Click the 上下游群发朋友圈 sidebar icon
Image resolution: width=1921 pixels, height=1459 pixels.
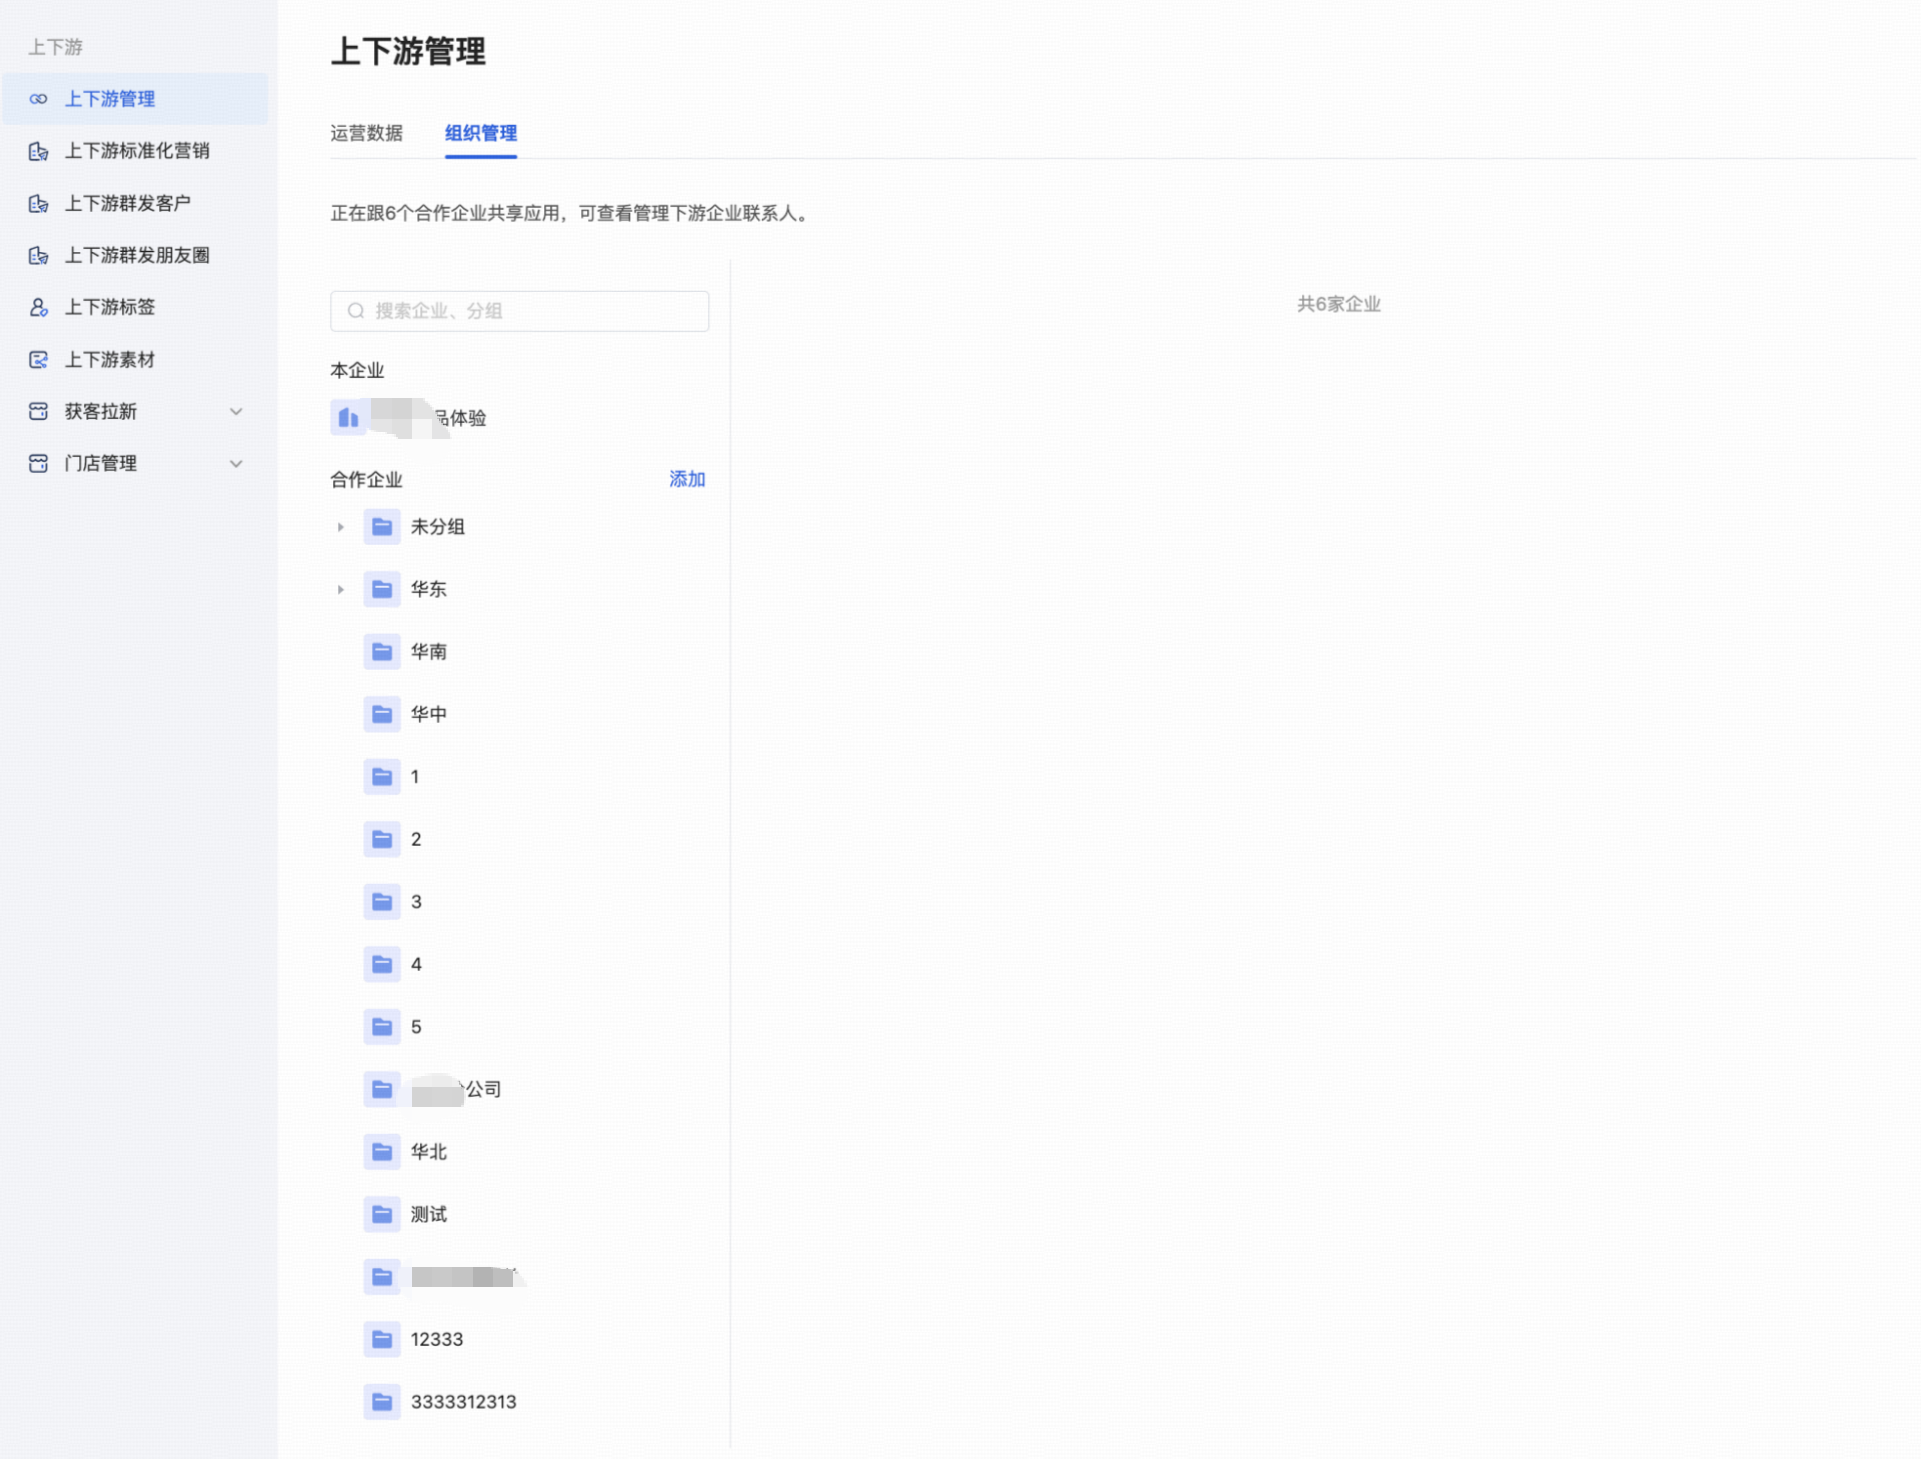(38, 255)
